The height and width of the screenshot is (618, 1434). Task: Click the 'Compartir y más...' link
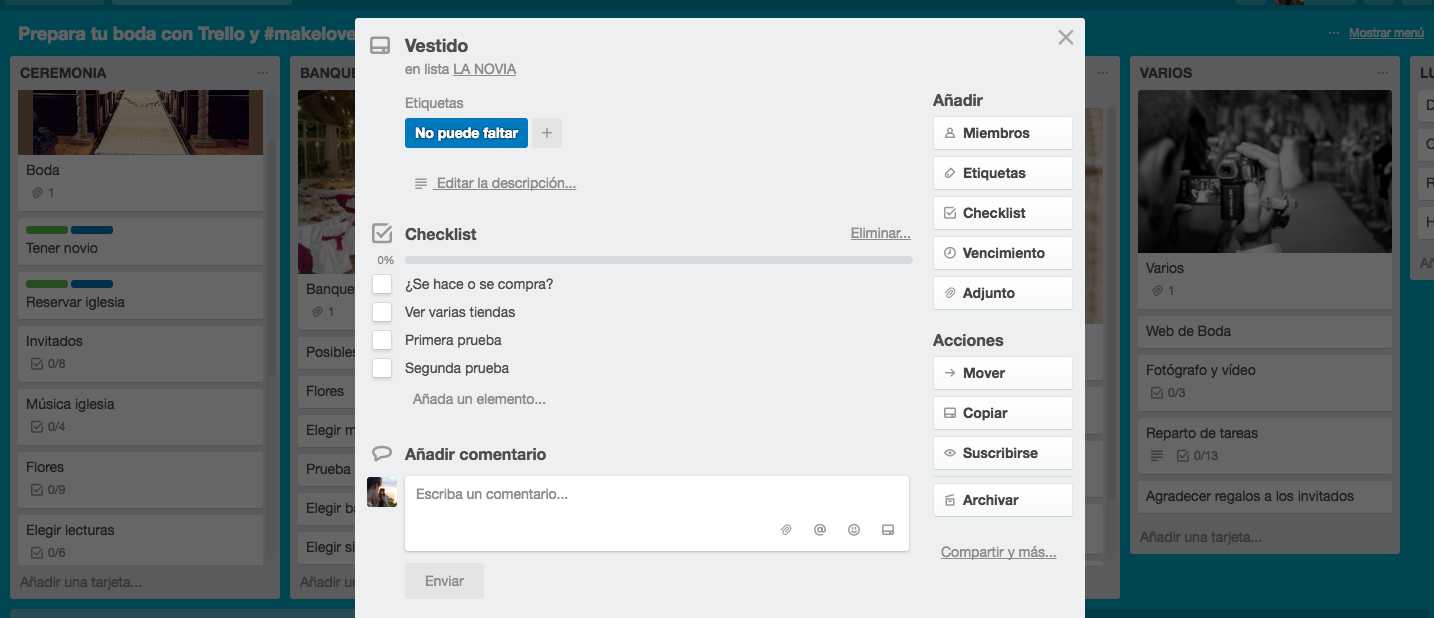click(x=998, y=552)
